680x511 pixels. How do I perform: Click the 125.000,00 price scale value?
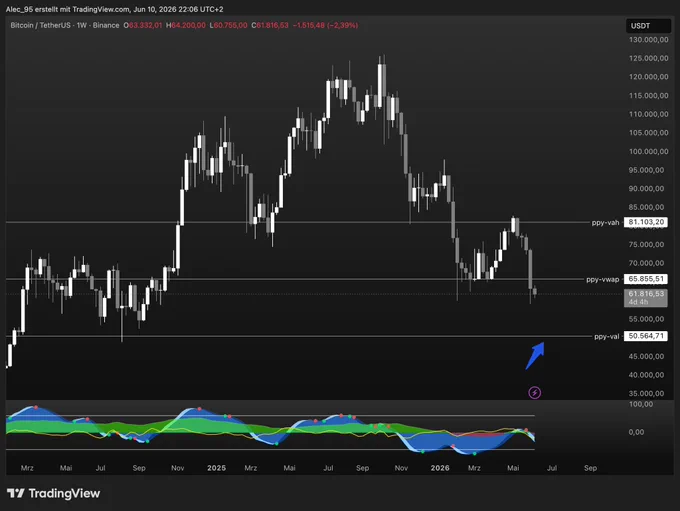tap(648, 58)
